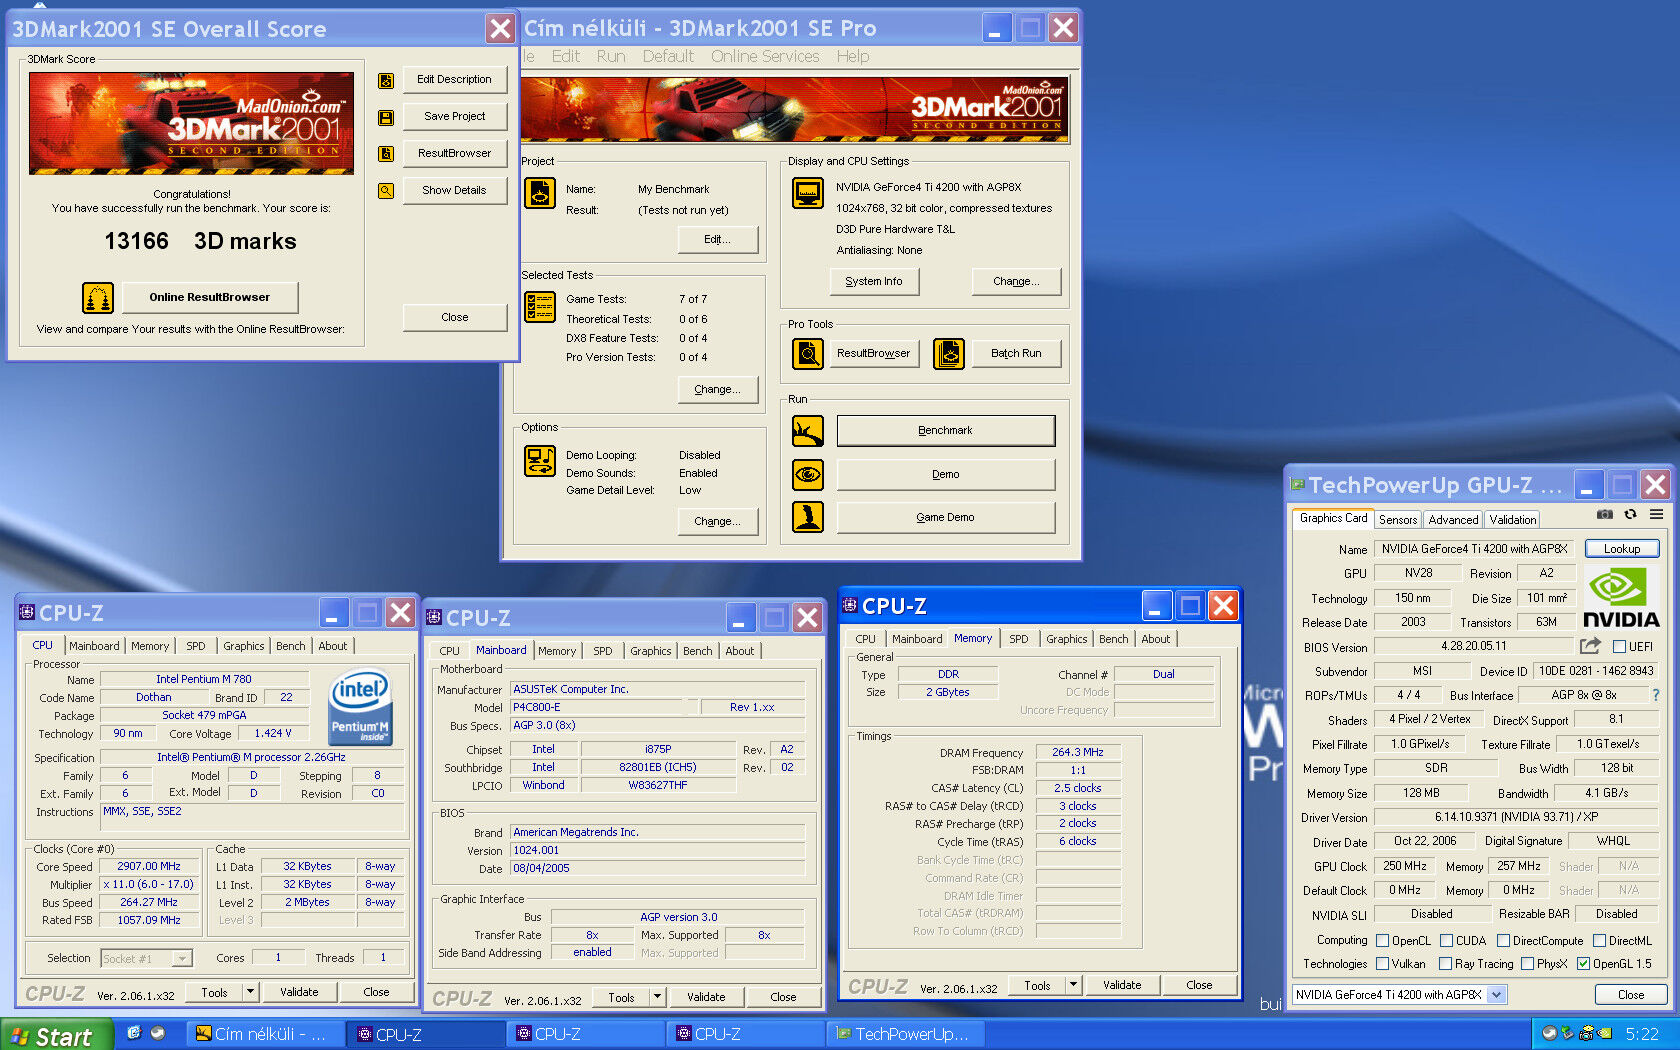Viewport: 1680px width, 1050px height.
Task: Open Tools dropdown arrow in CPU-Z CPU window
Action: (x=251, y=992)
